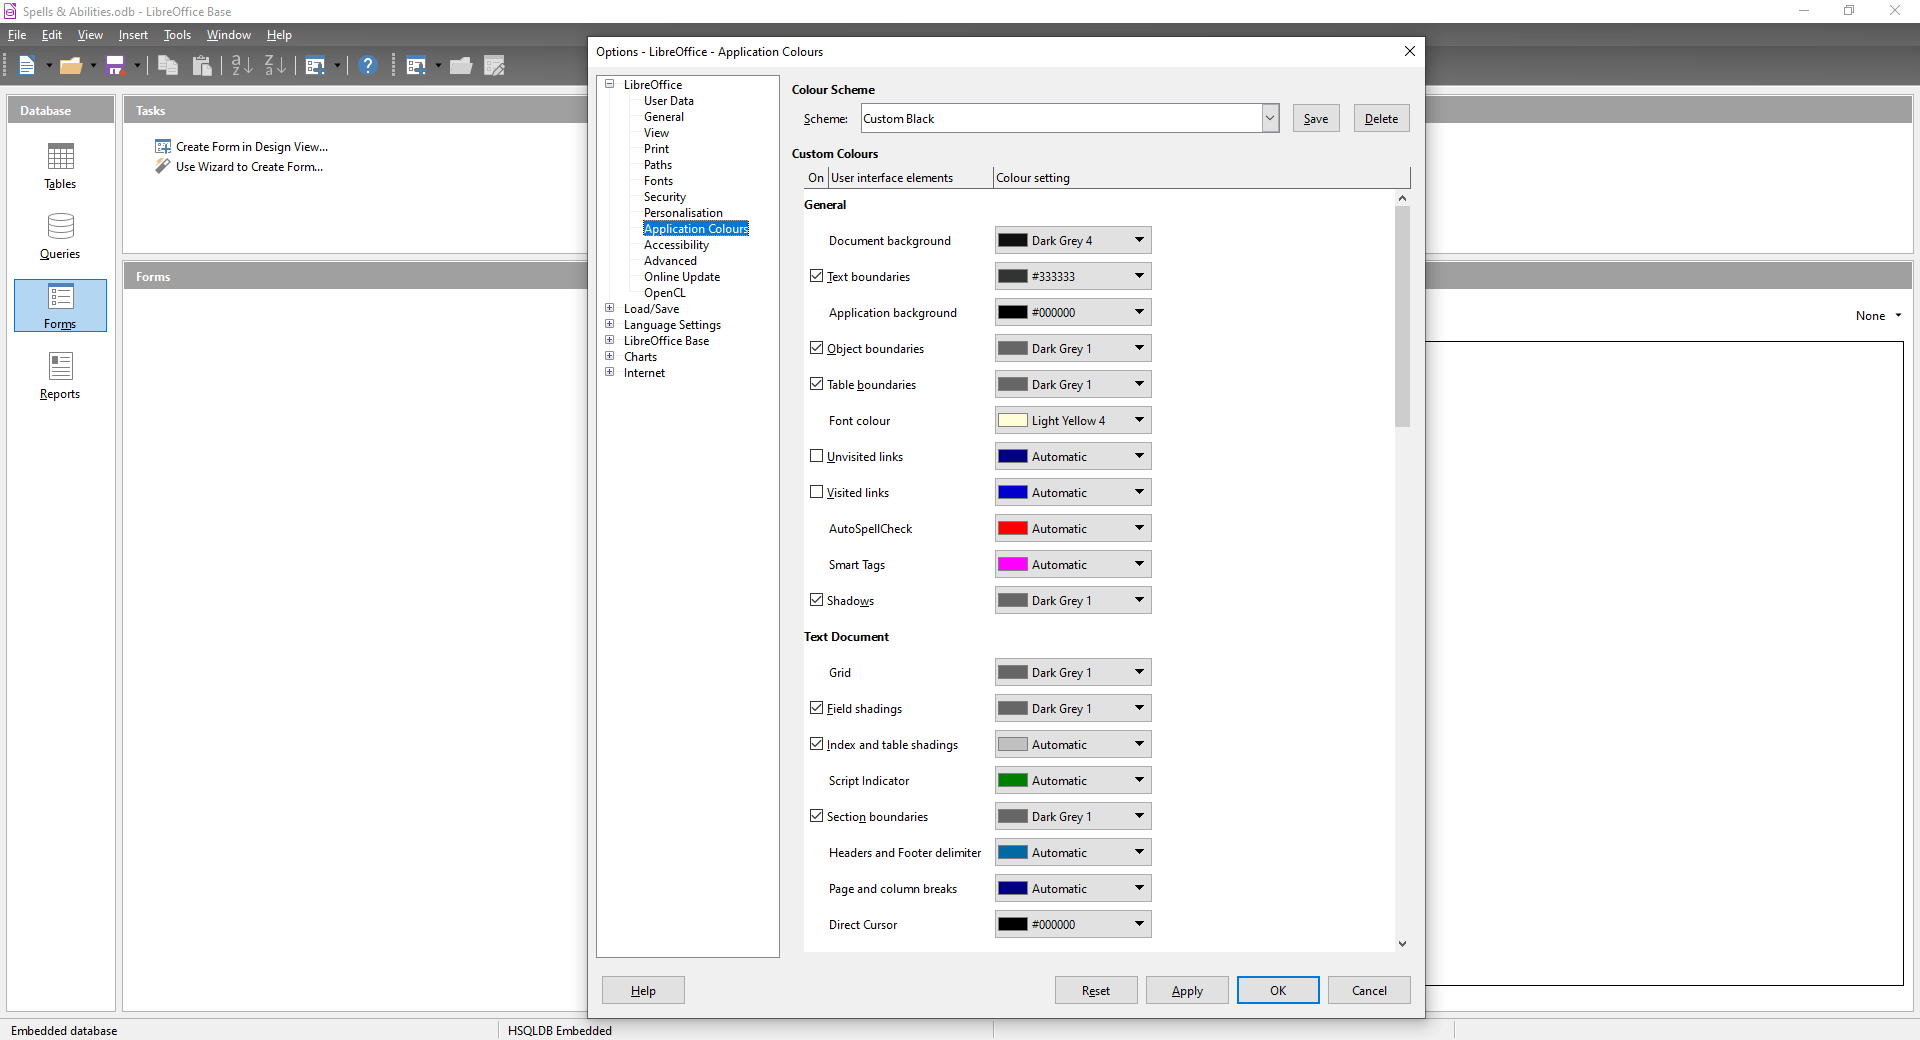Click the New Form icon right of Help
Viewport: 1920px width, 1040px height.
pyautogui.click(x=416, y=66)
